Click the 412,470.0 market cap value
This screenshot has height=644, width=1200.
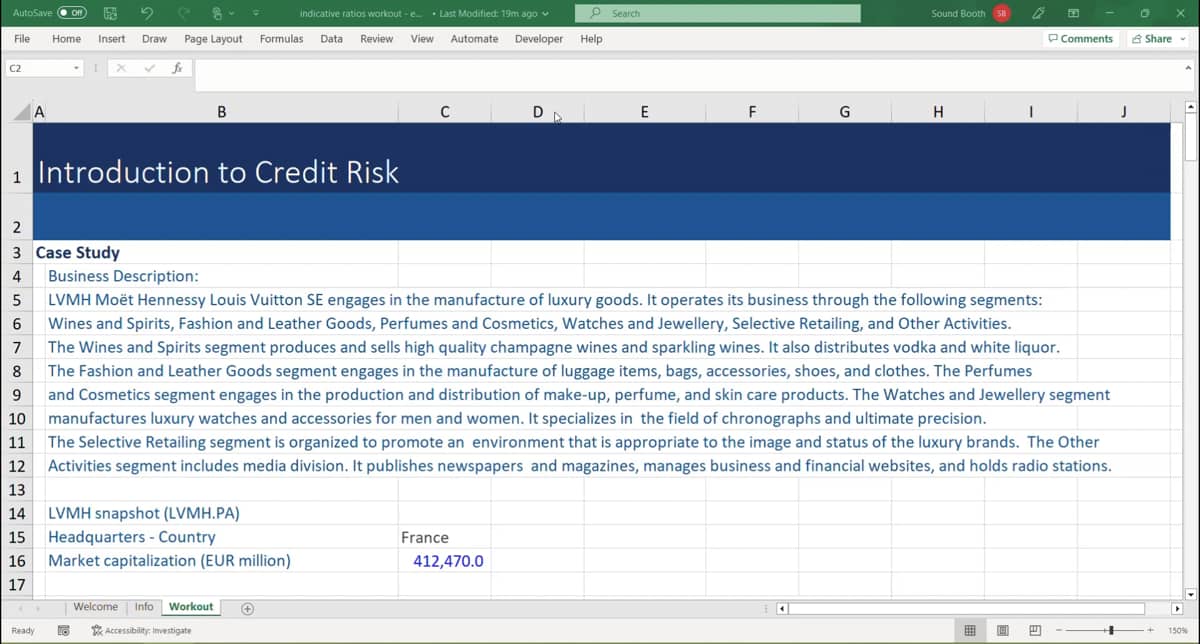tap(448, 561)
